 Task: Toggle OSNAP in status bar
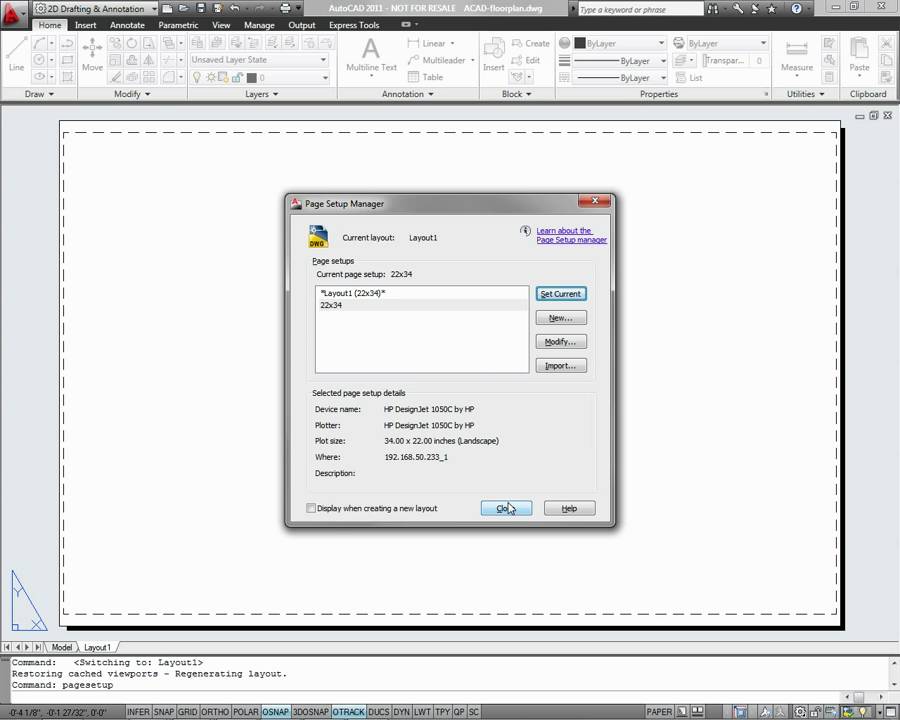[276, 712]
